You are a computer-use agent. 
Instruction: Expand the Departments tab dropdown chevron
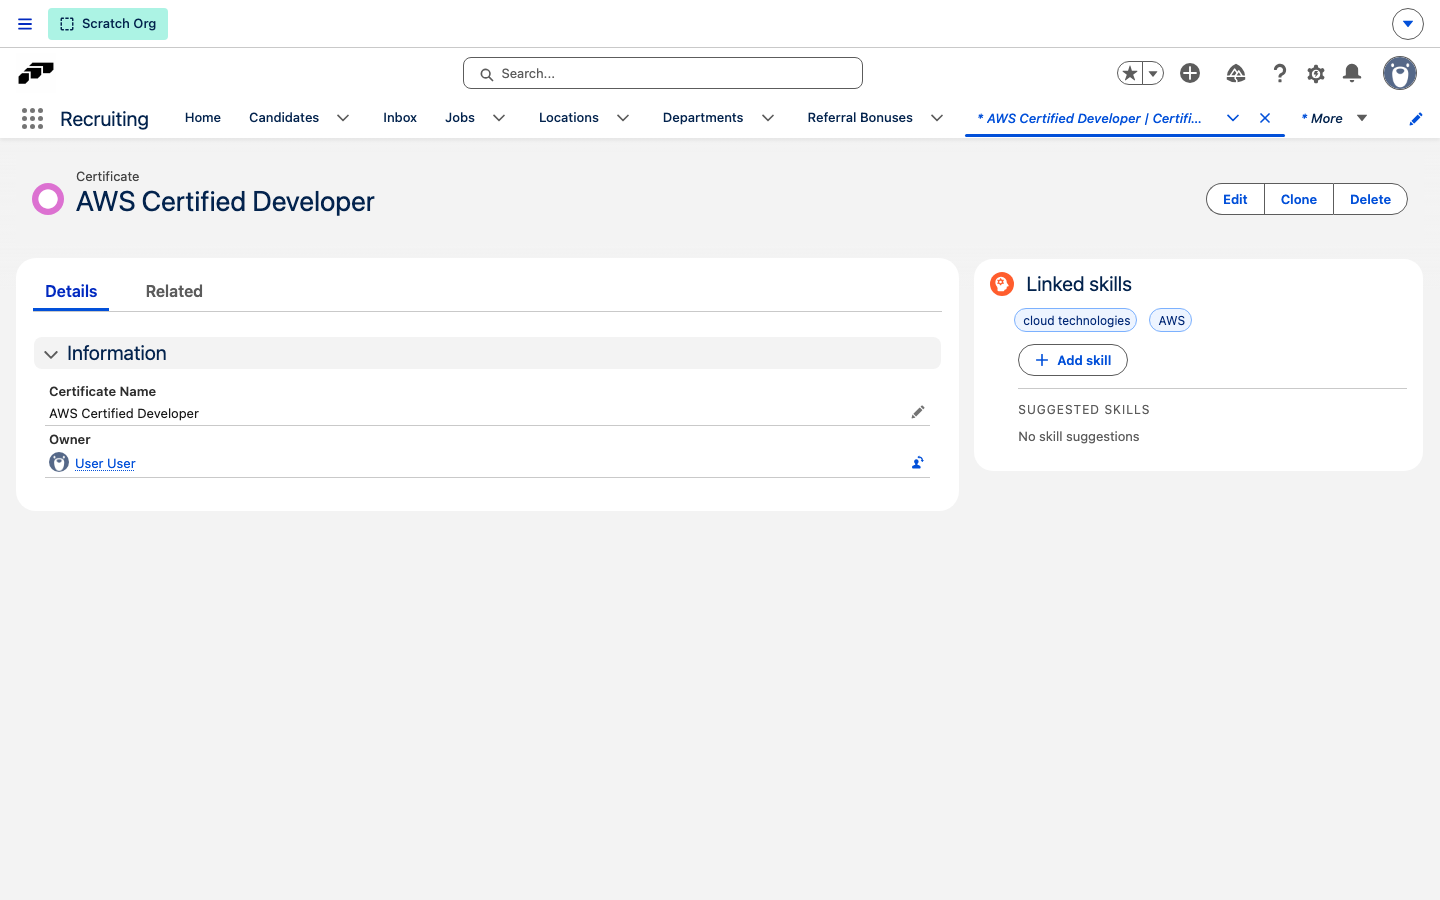tap(768, 118)
